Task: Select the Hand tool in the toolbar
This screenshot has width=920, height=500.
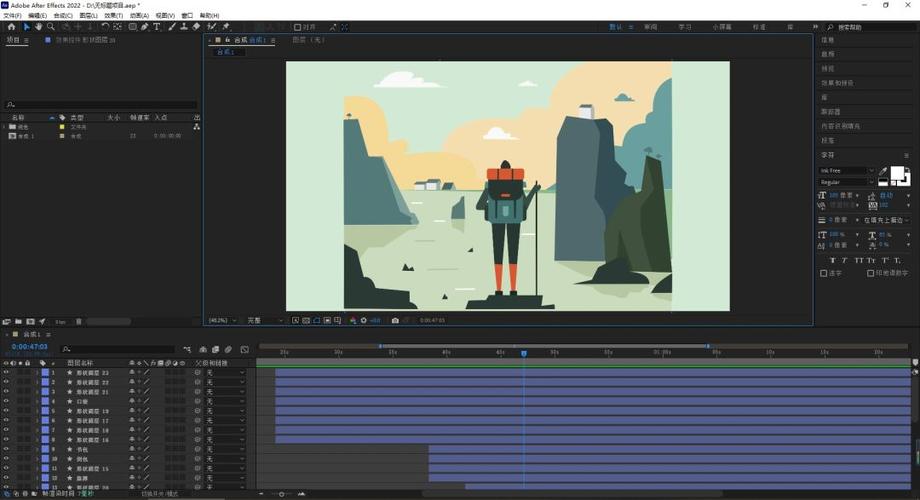Action: [39, 27]
